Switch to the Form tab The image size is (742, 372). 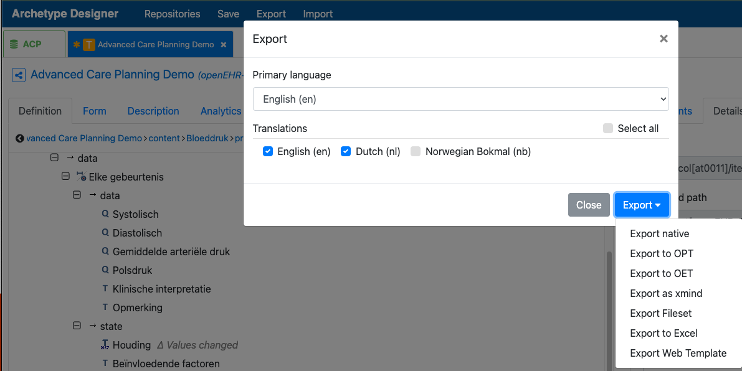(95, 111)
